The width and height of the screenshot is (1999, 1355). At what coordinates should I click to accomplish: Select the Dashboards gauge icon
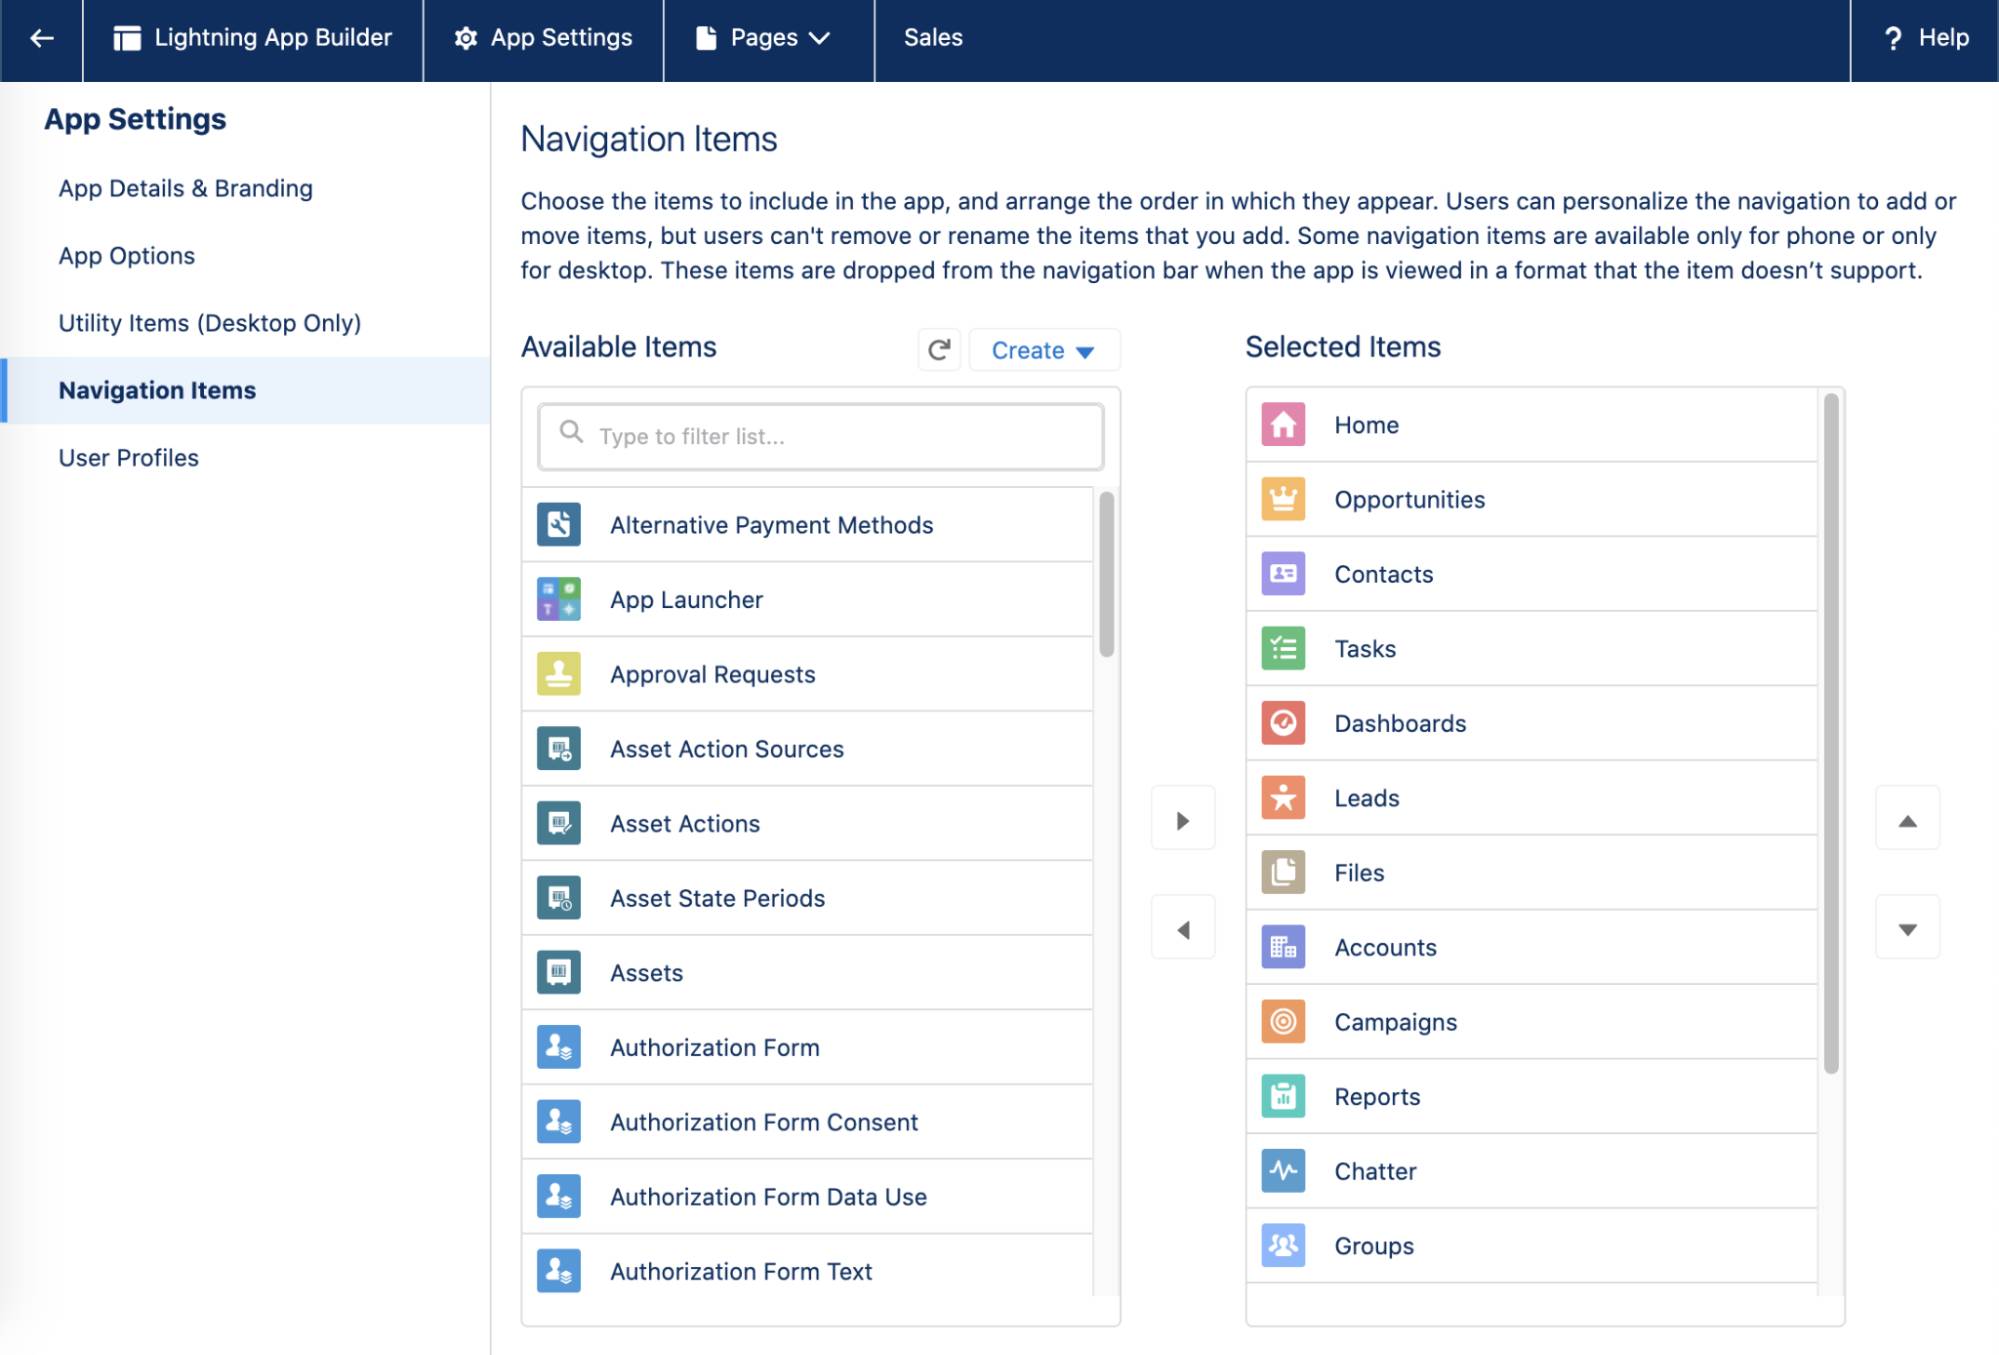point(1283,723)
